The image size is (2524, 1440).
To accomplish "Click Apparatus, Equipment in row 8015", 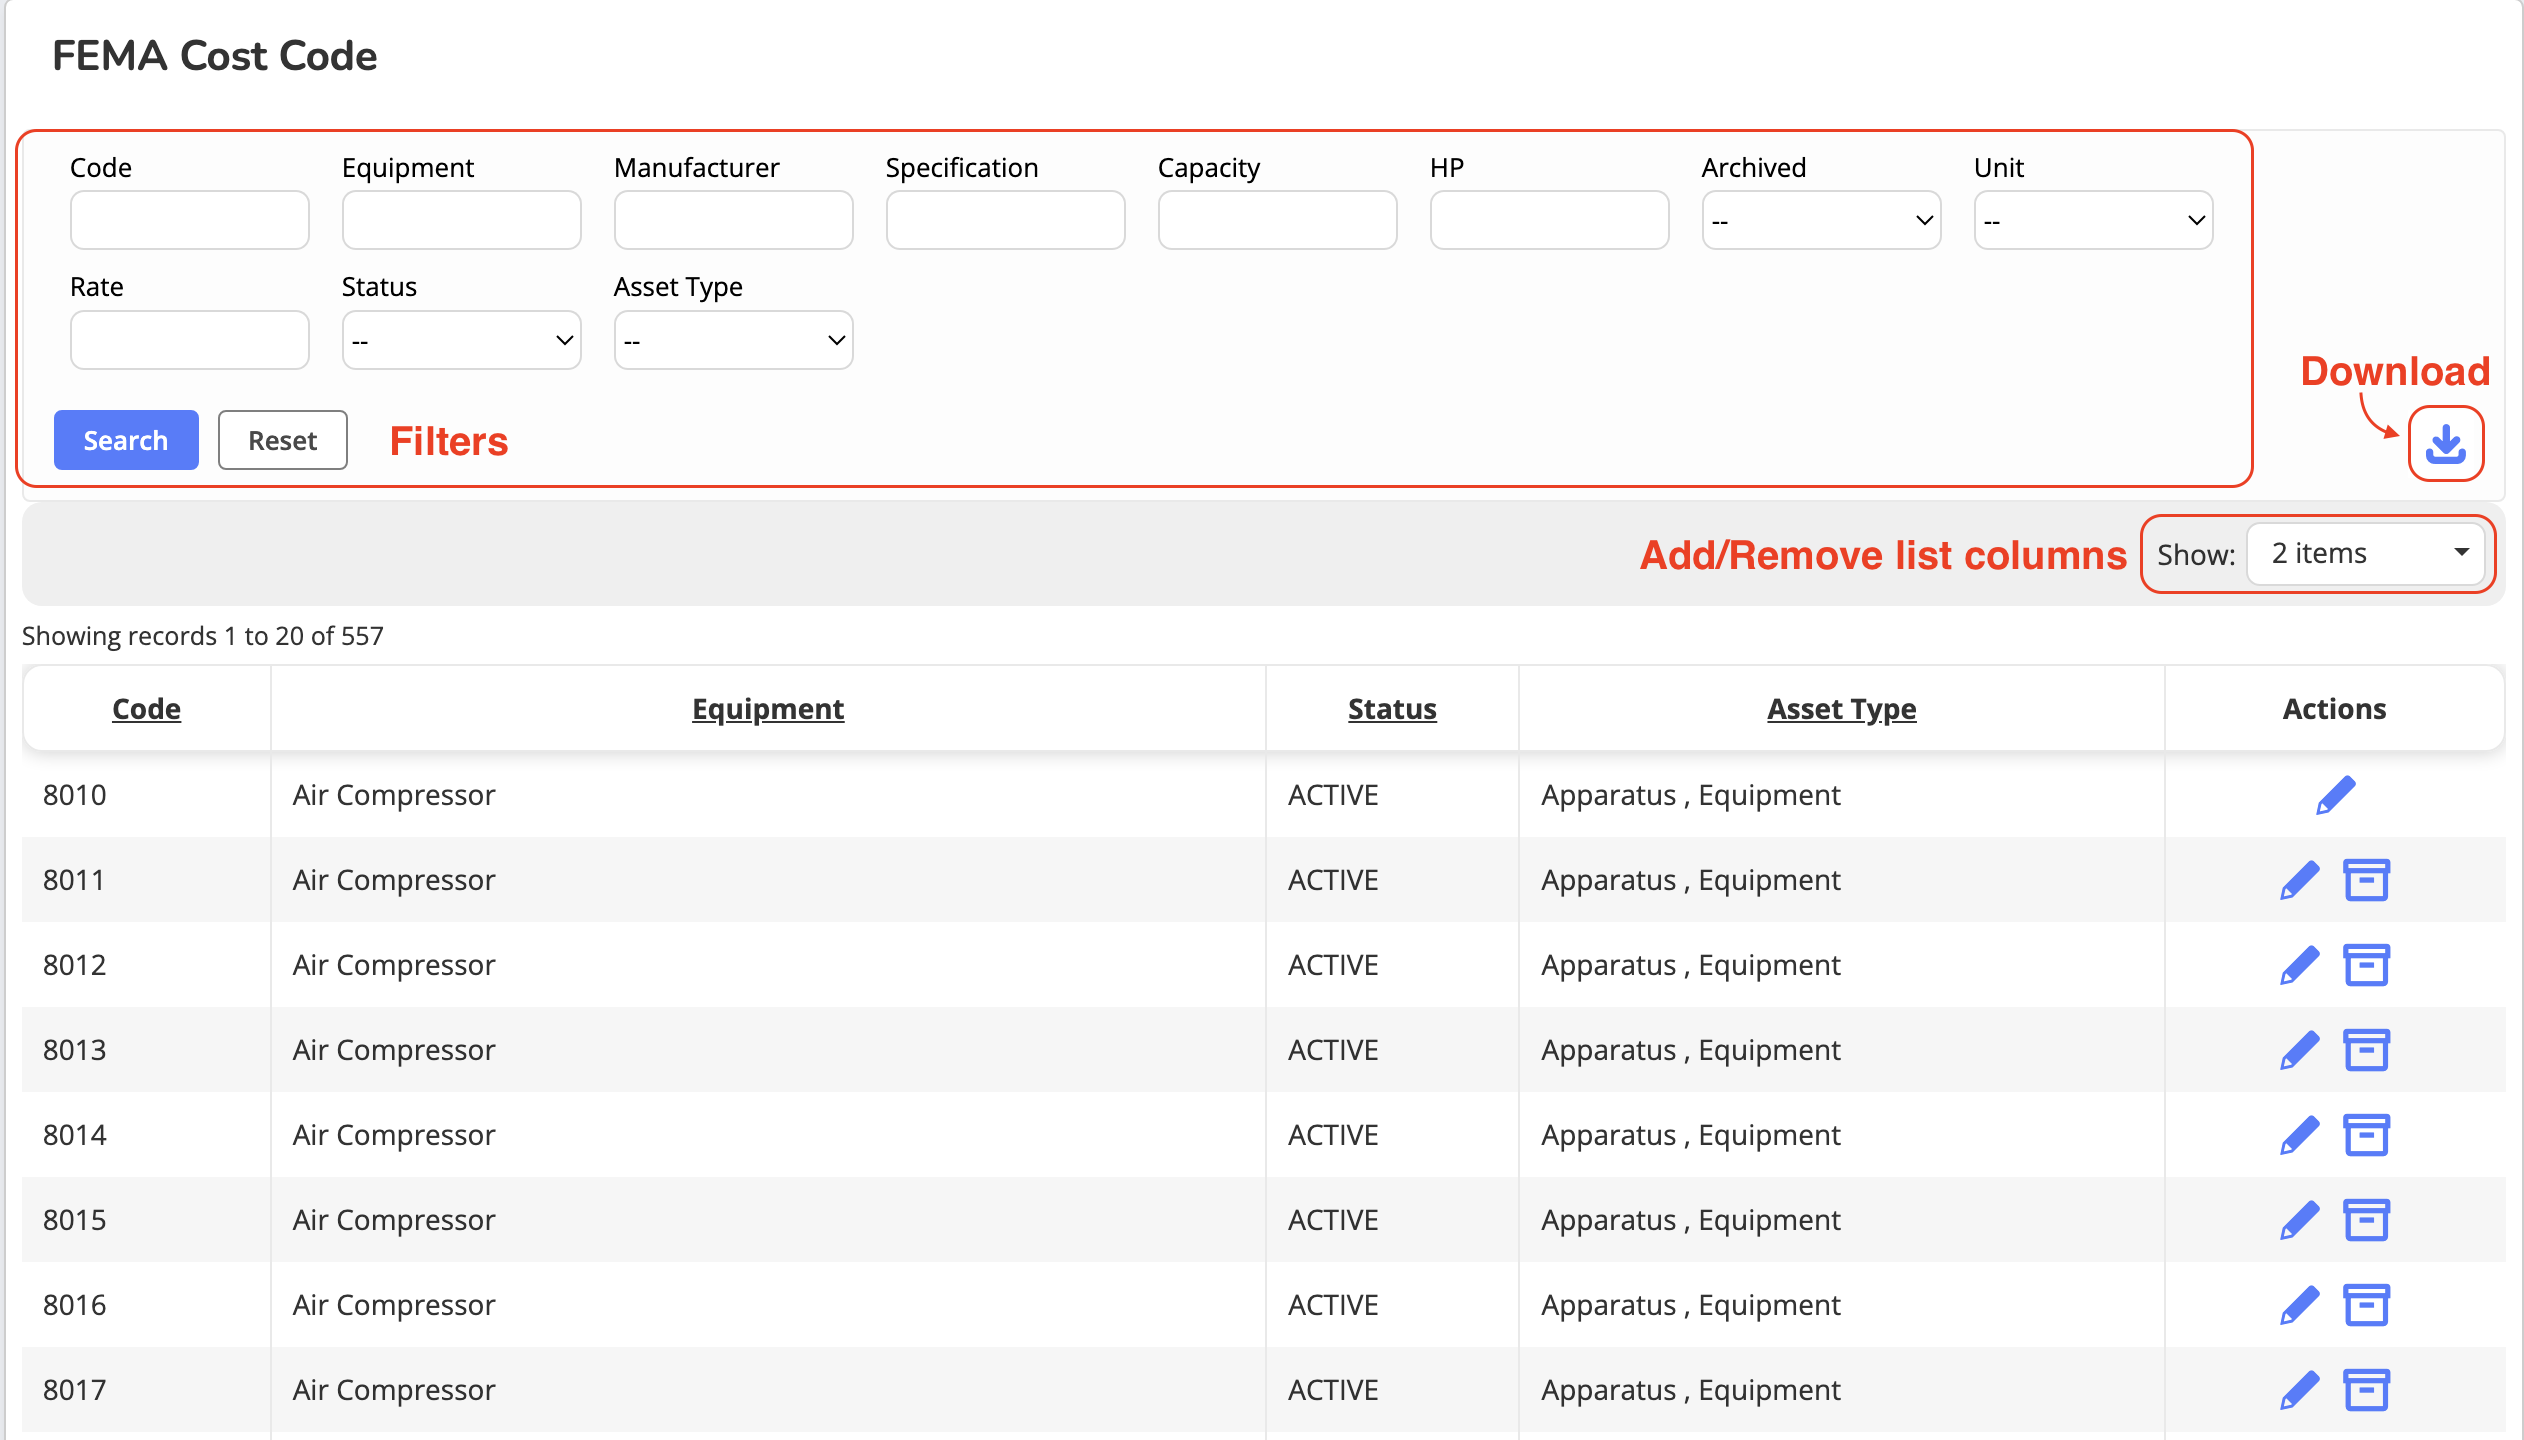I will 1691,1220.
